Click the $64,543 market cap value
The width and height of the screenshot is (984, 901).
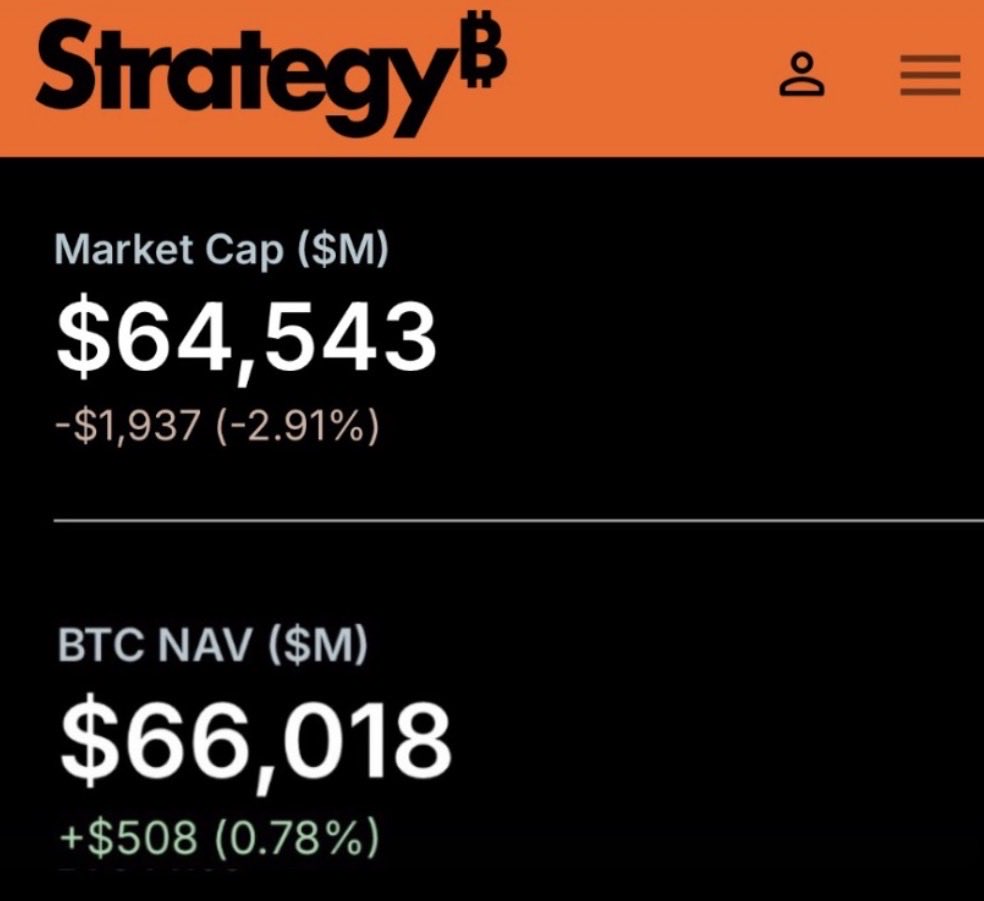(x=247, y=336)
